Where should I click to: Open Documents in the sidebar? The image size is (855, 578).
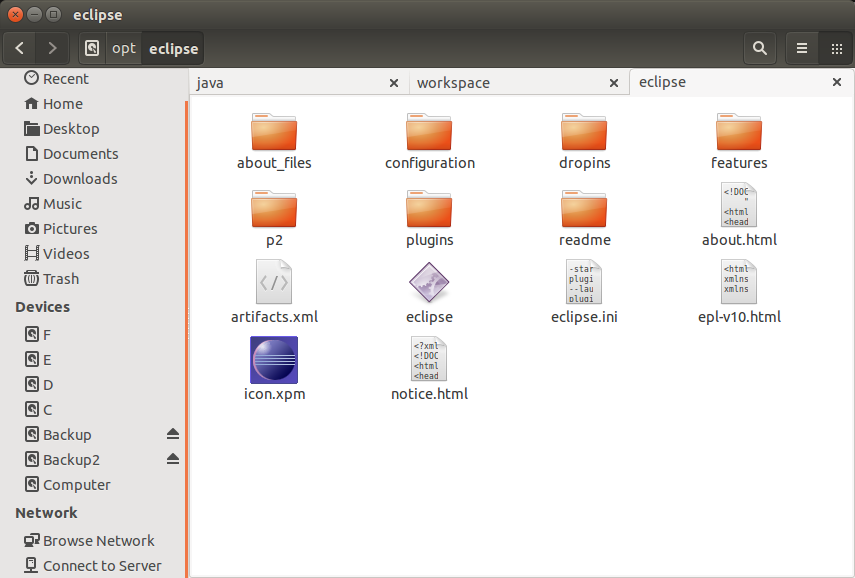click(94, 154)
